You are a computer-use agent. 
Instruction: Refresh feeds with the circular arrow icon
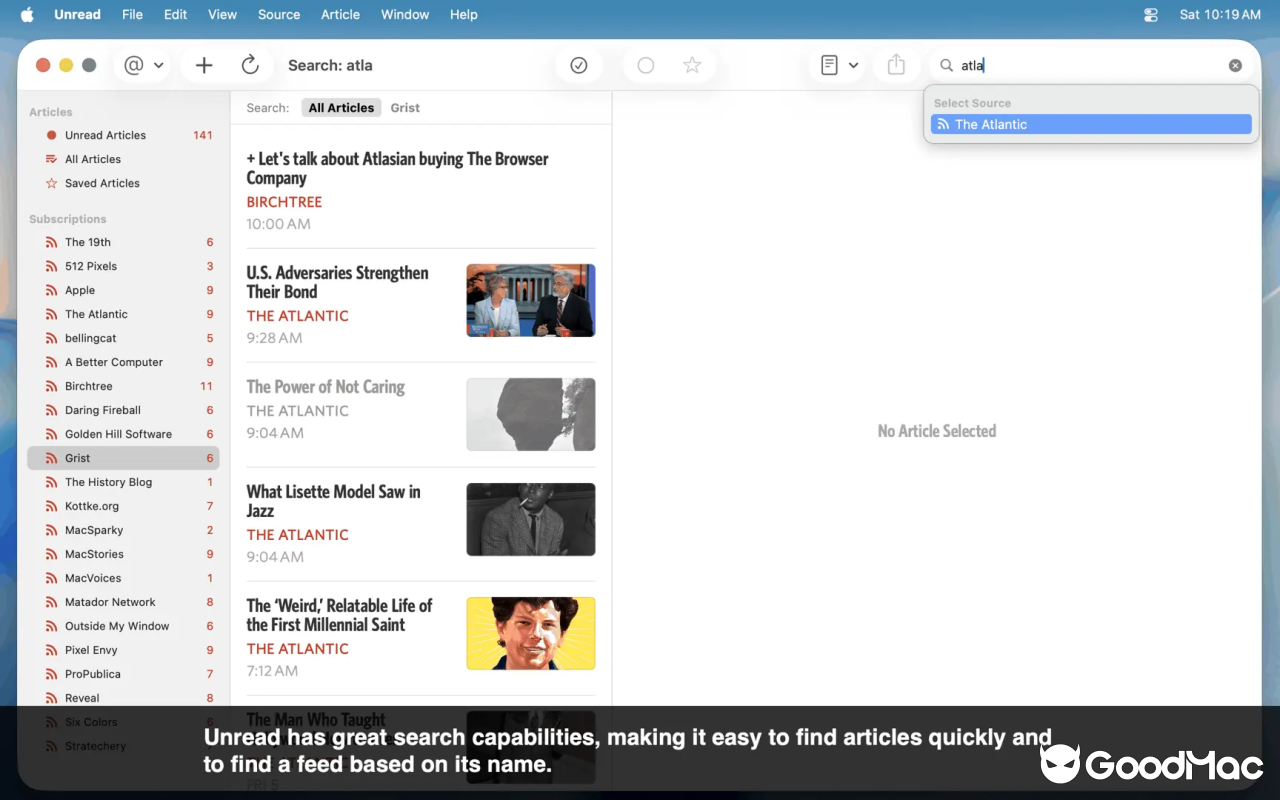[250, 65]
